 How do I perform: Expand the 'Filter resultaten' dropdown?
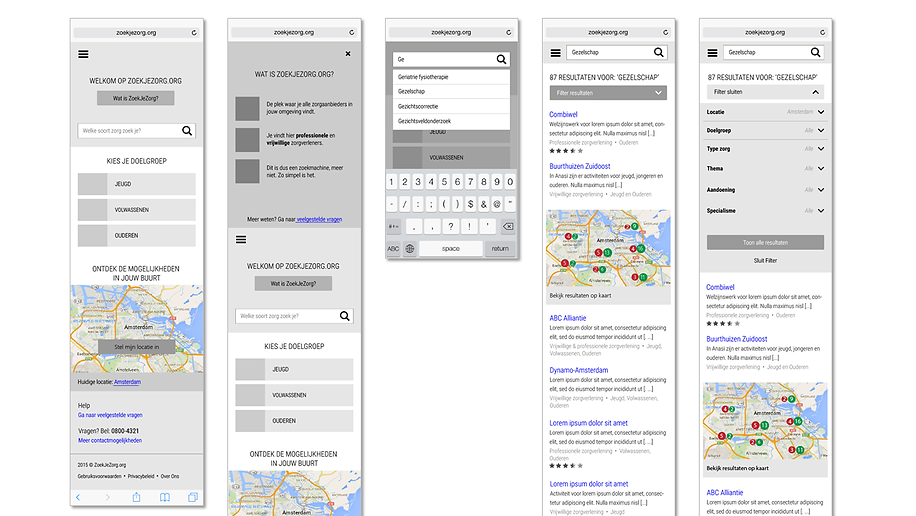(x=608, y=93)
